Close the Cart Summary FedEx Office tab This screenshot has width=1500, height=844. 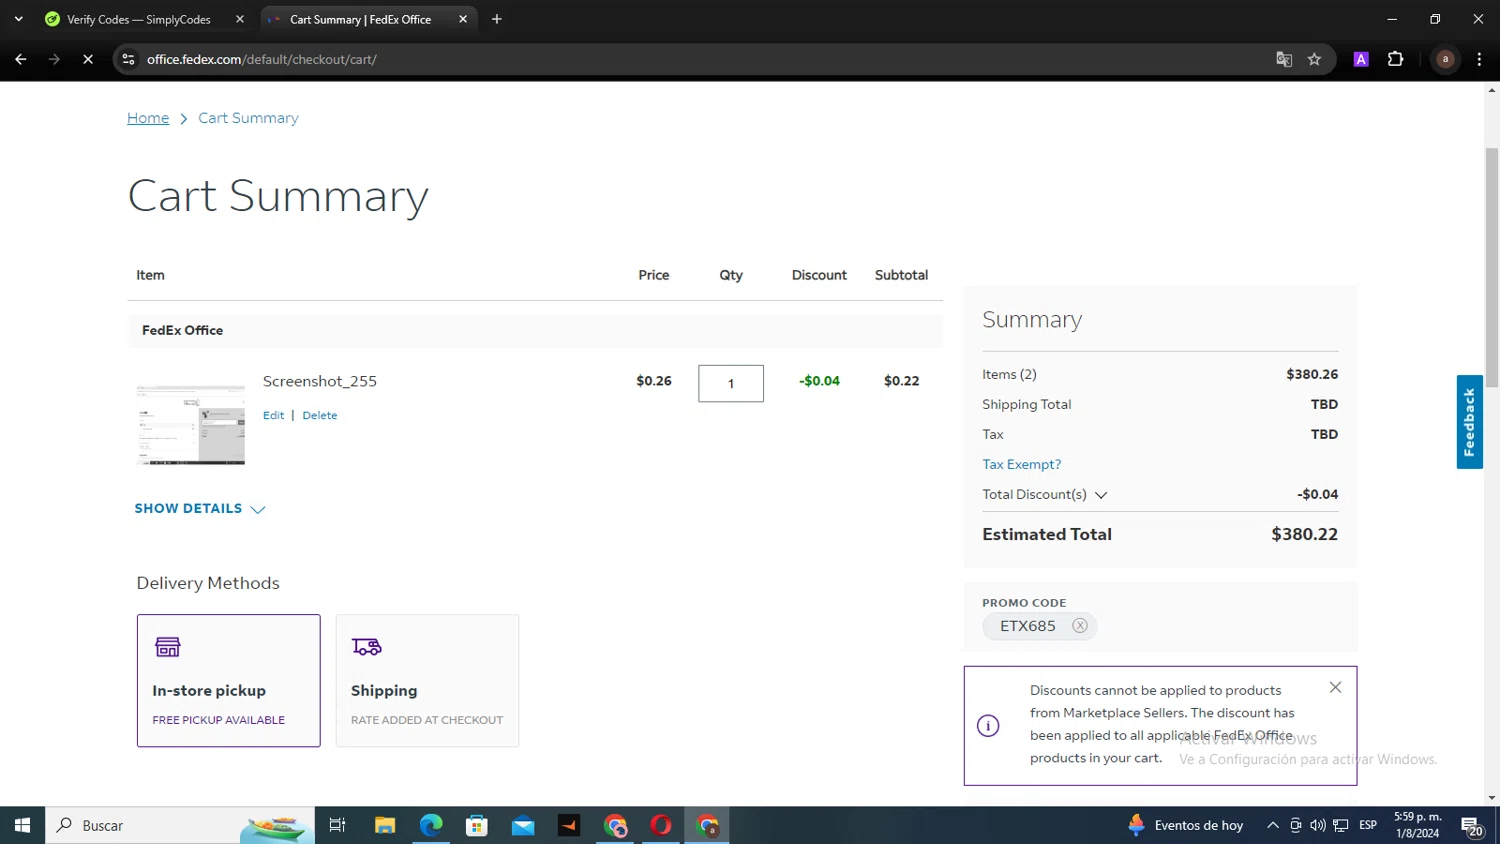pyautogui.click(x=463, y=19)
